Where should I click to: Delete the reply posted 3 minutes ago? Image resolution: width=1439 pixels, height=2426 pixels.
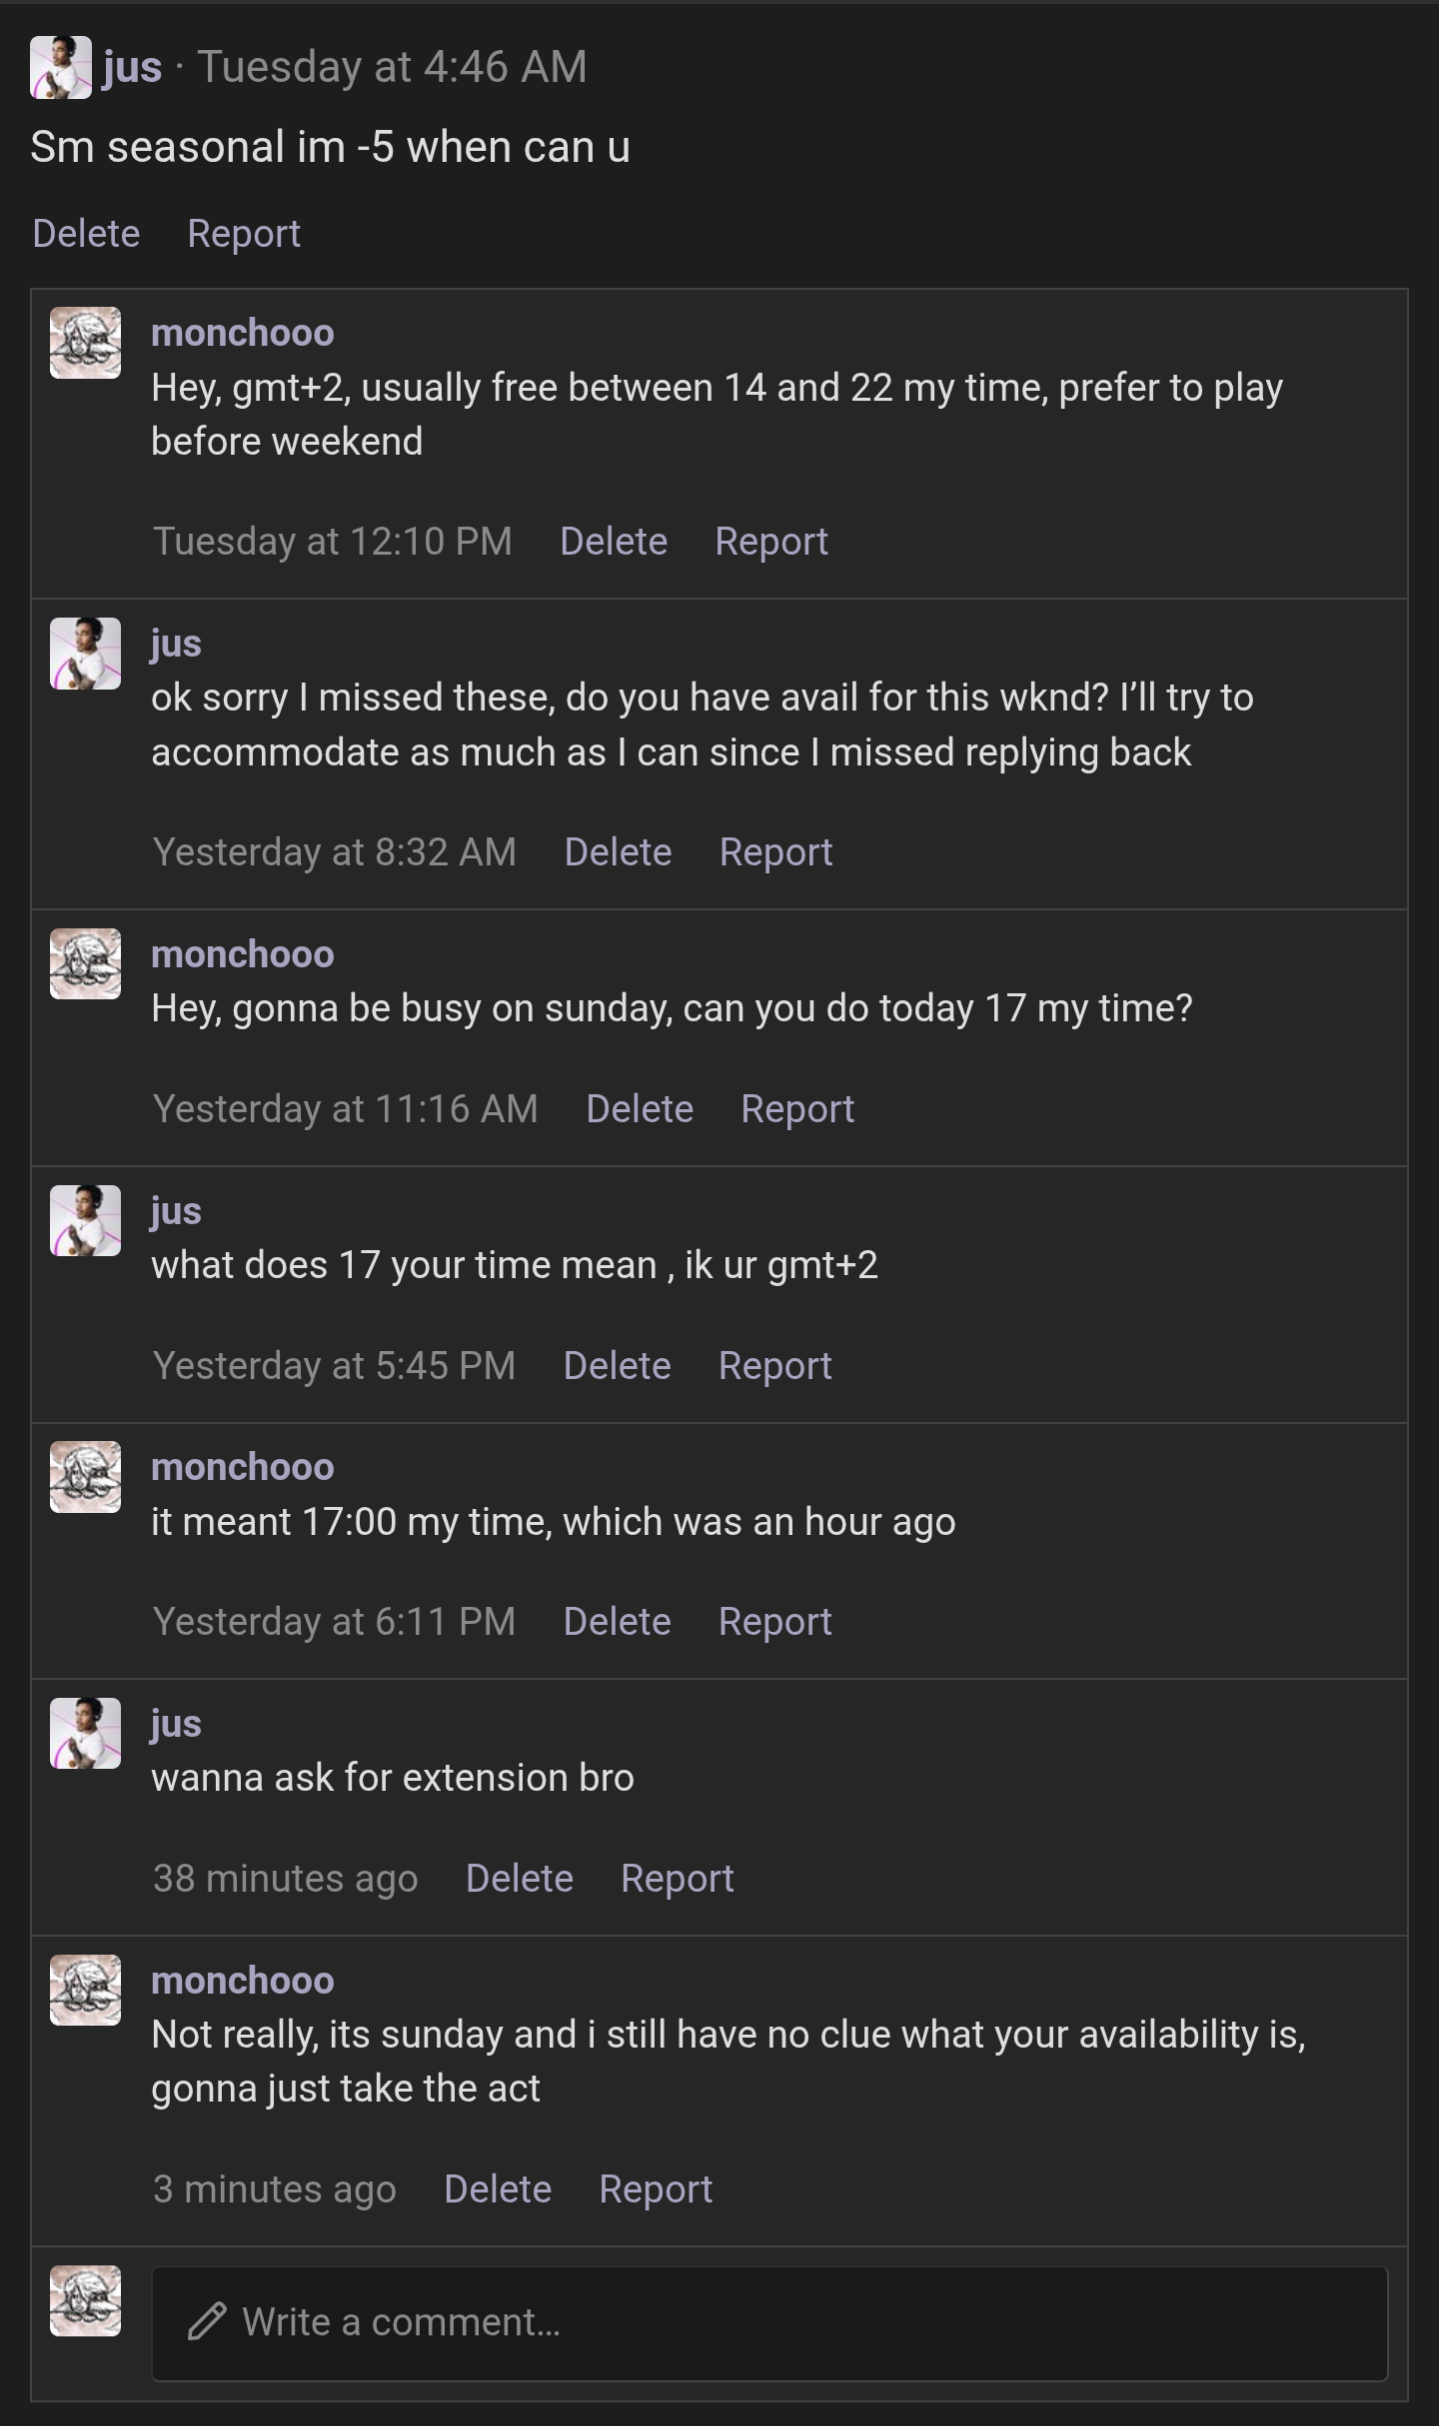(x=497, y=2189)
